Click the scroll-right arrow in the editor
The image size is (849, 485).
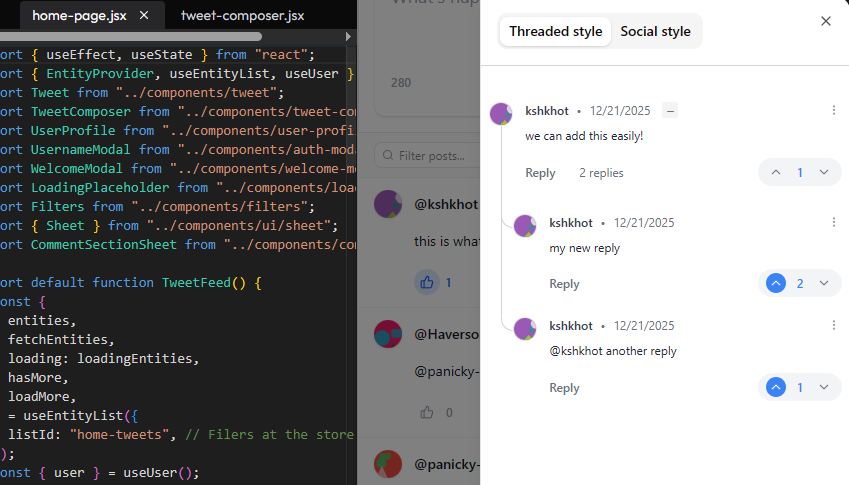(x=348, y=36)
